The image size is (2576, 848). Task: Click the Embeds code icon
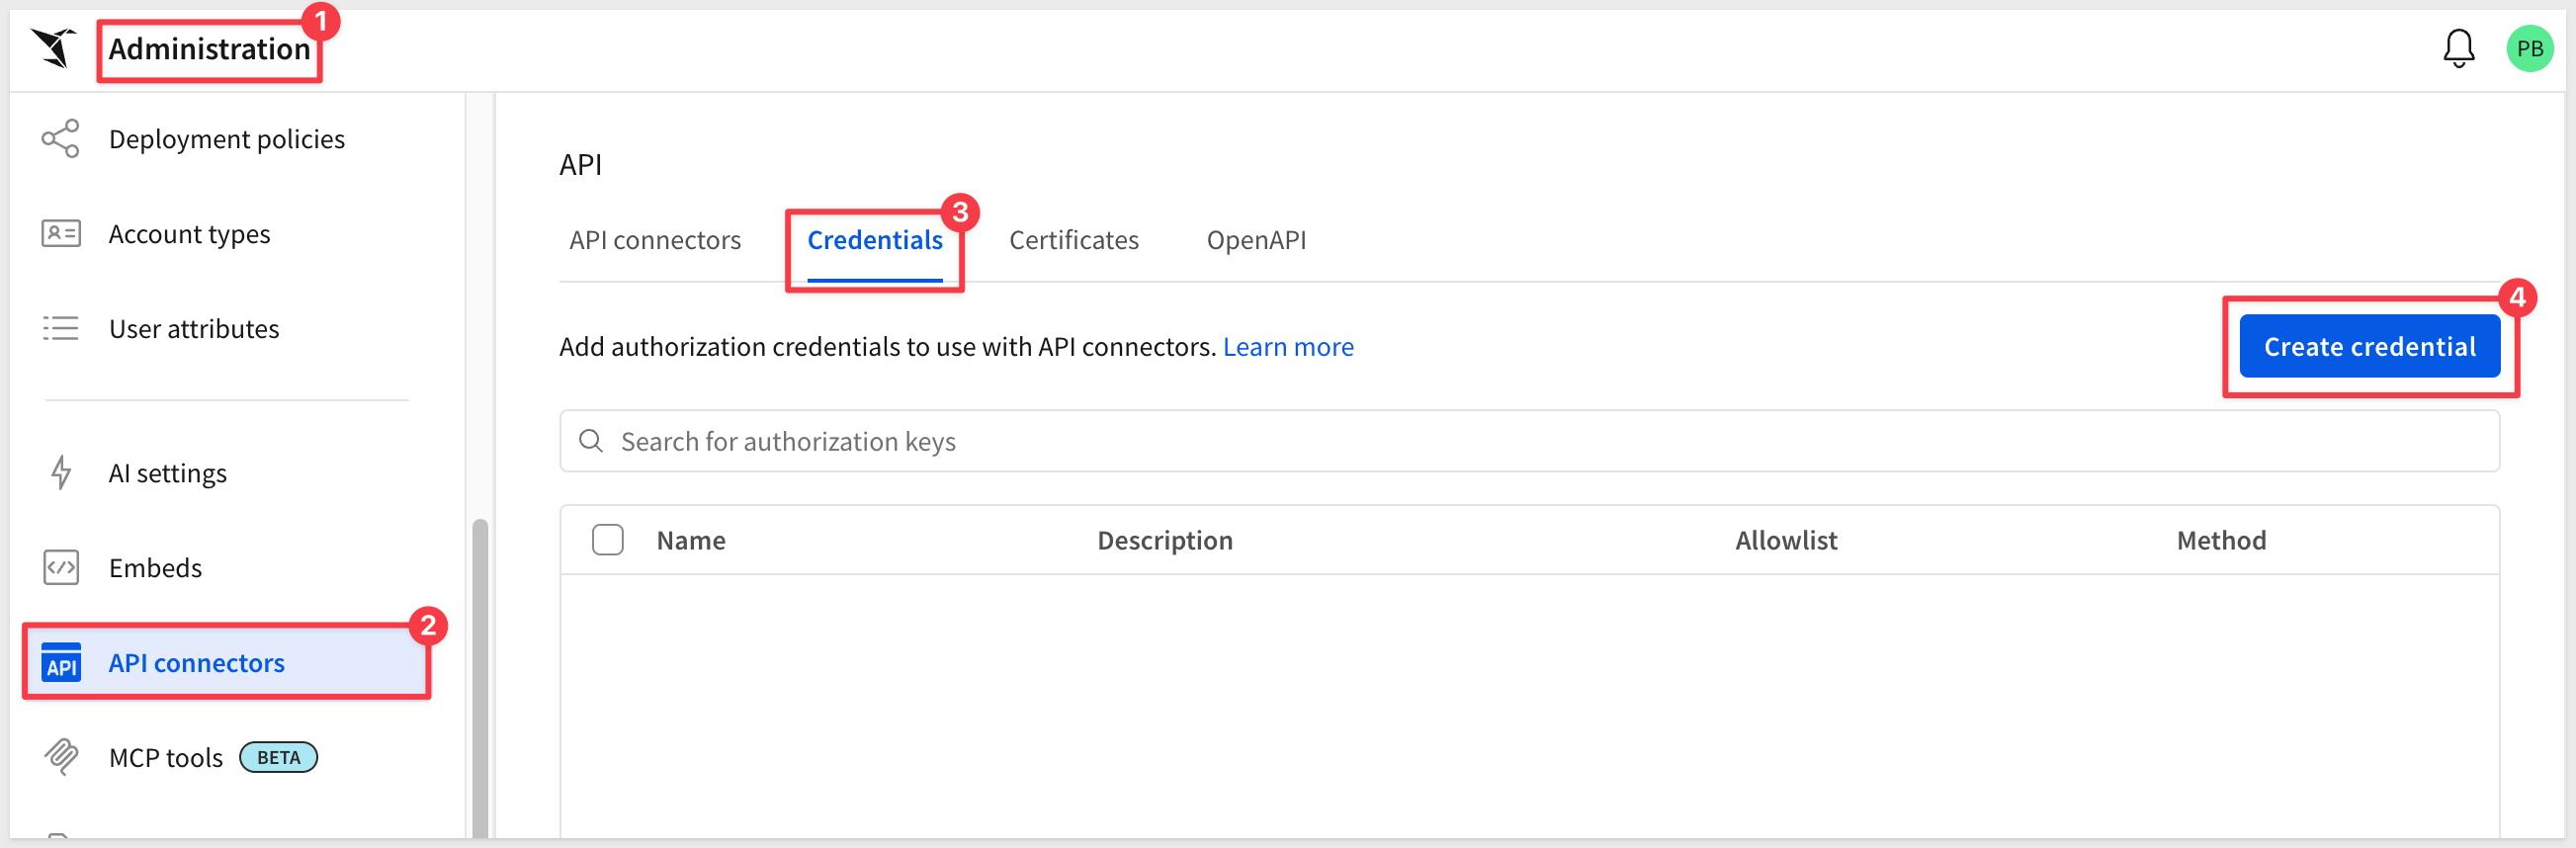[60, 567]
